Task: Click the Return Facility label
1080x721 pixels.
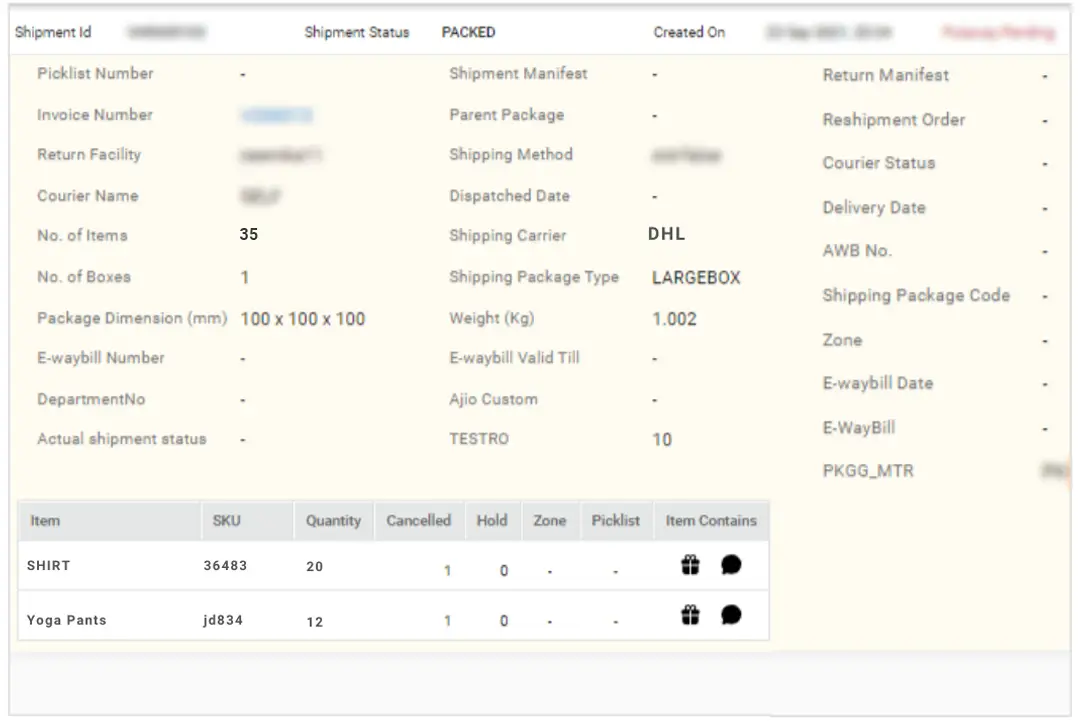Action: click(89, 155)
